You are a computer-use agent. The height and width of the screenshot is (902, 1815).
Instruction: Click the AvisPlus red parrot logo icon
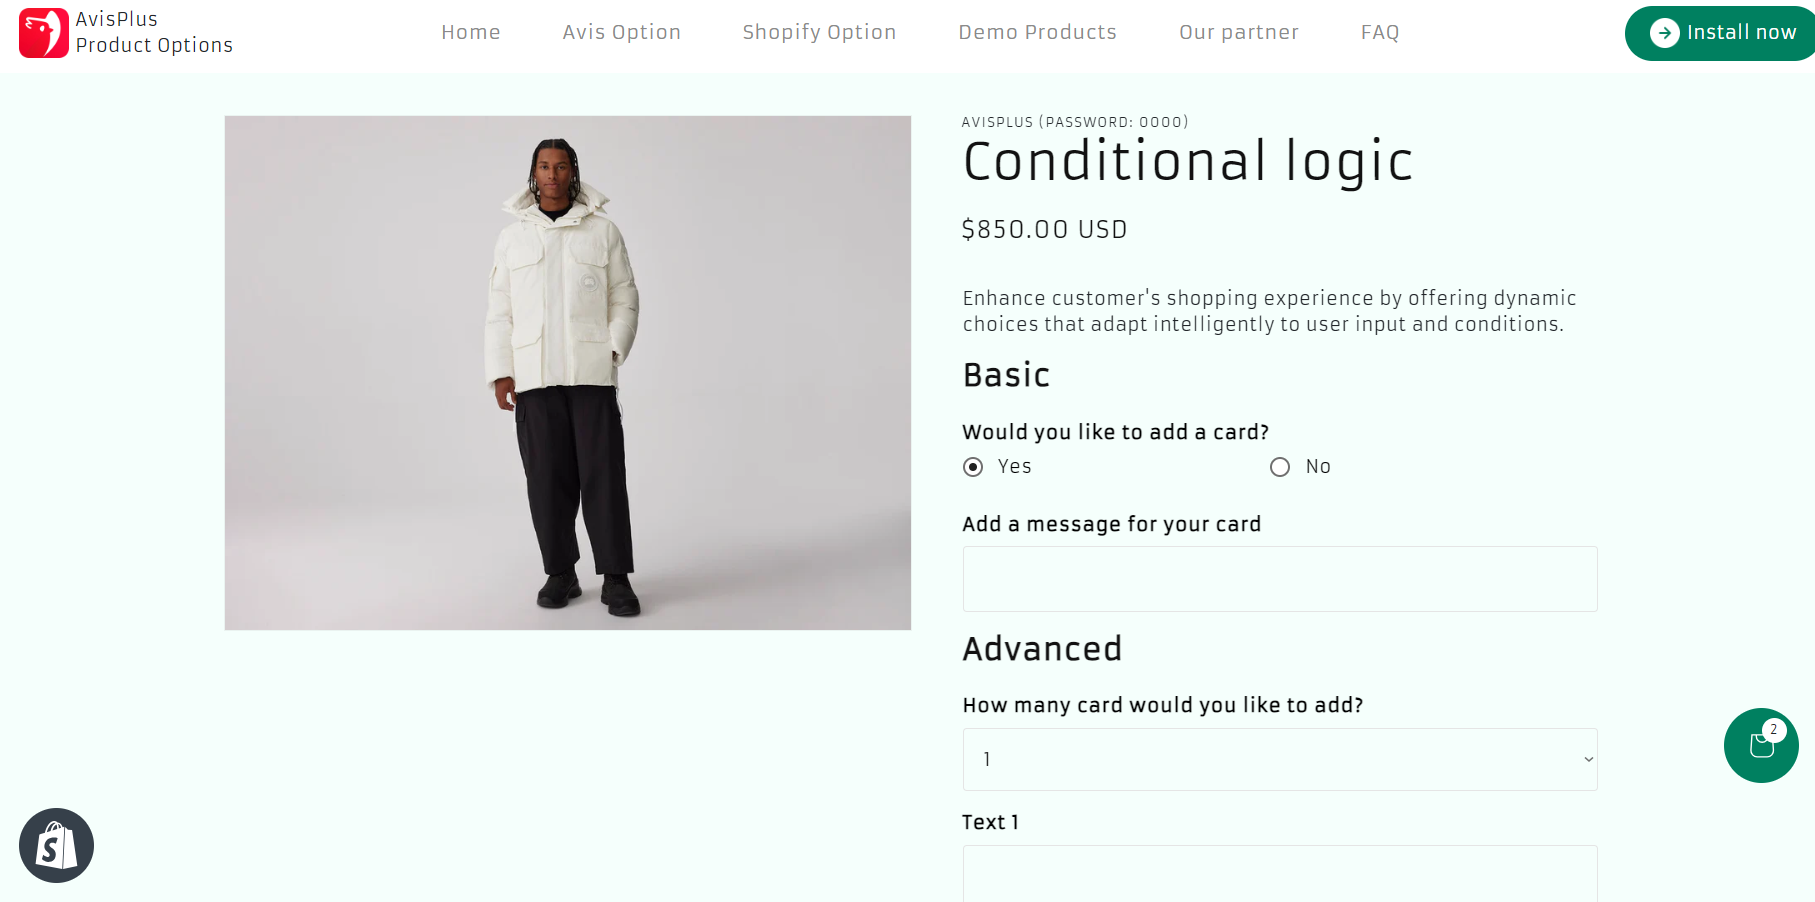(x=43, y=33)
